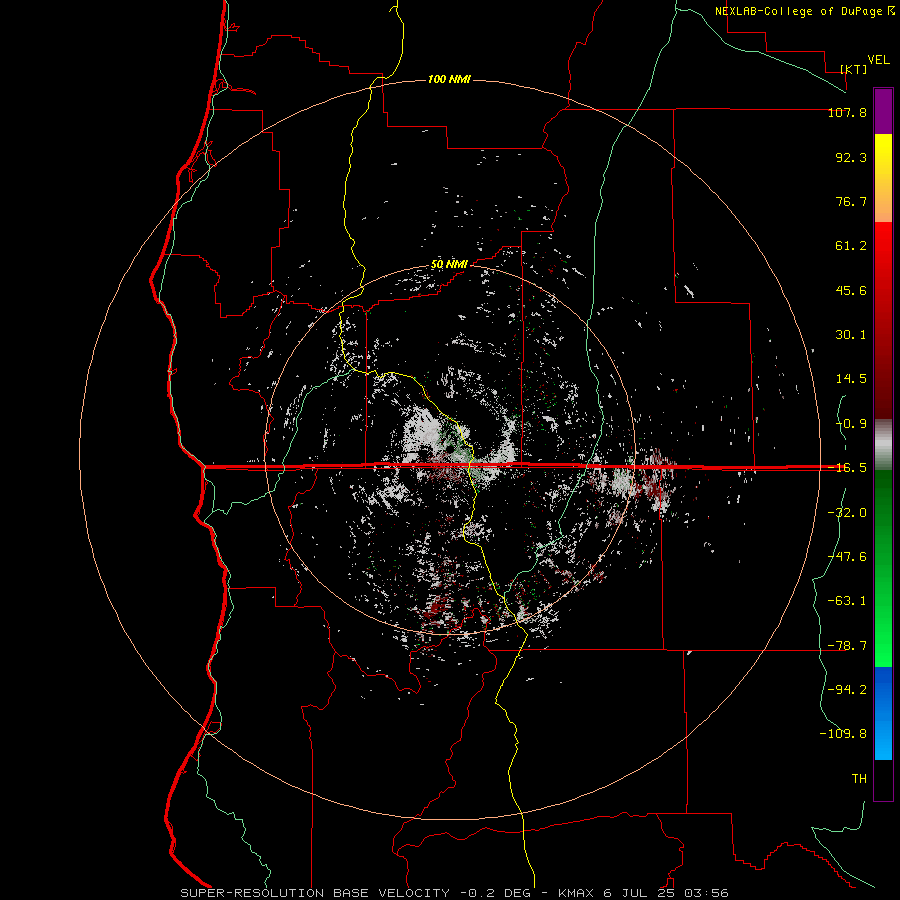The image size is (900, 900).
Task: Click the -94.2 velocity scale value
Action: click(x=847, y=690)
